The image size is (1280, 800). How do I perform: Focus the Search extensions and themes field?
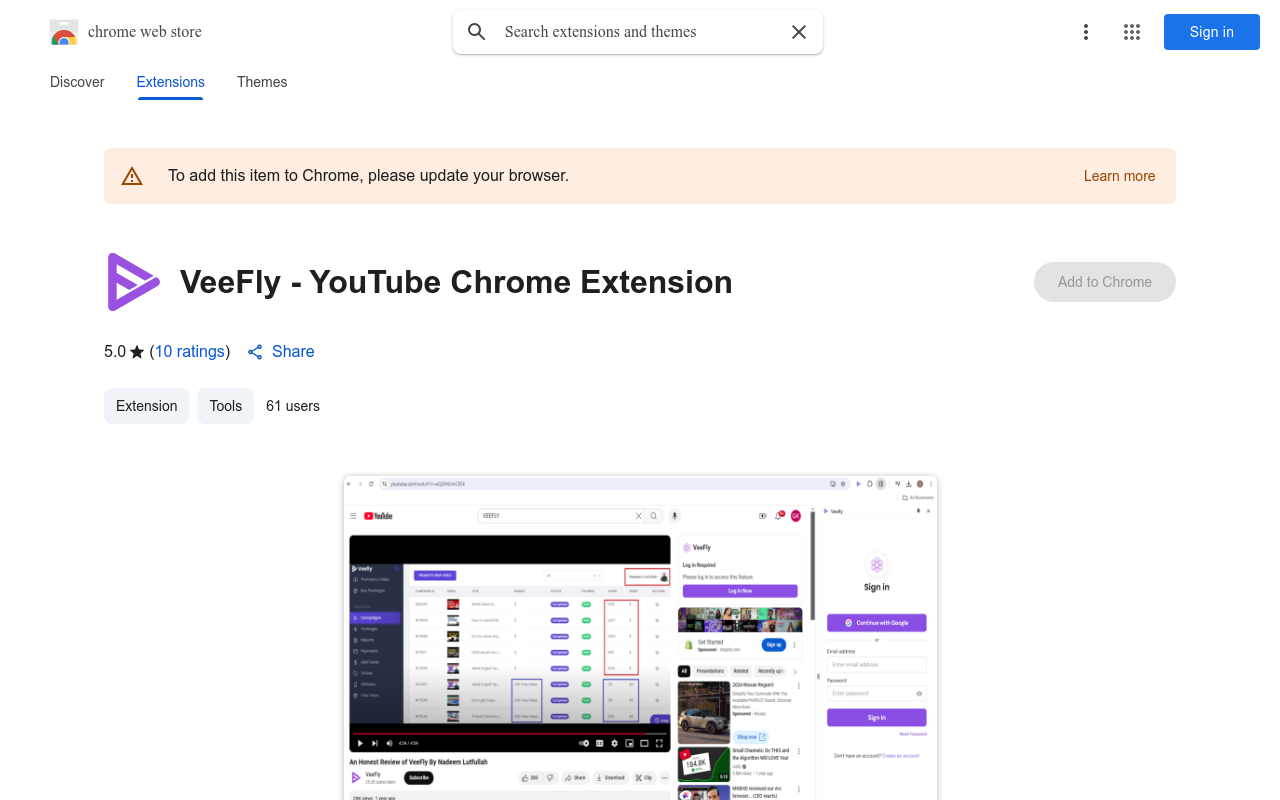tap(640, 32)
